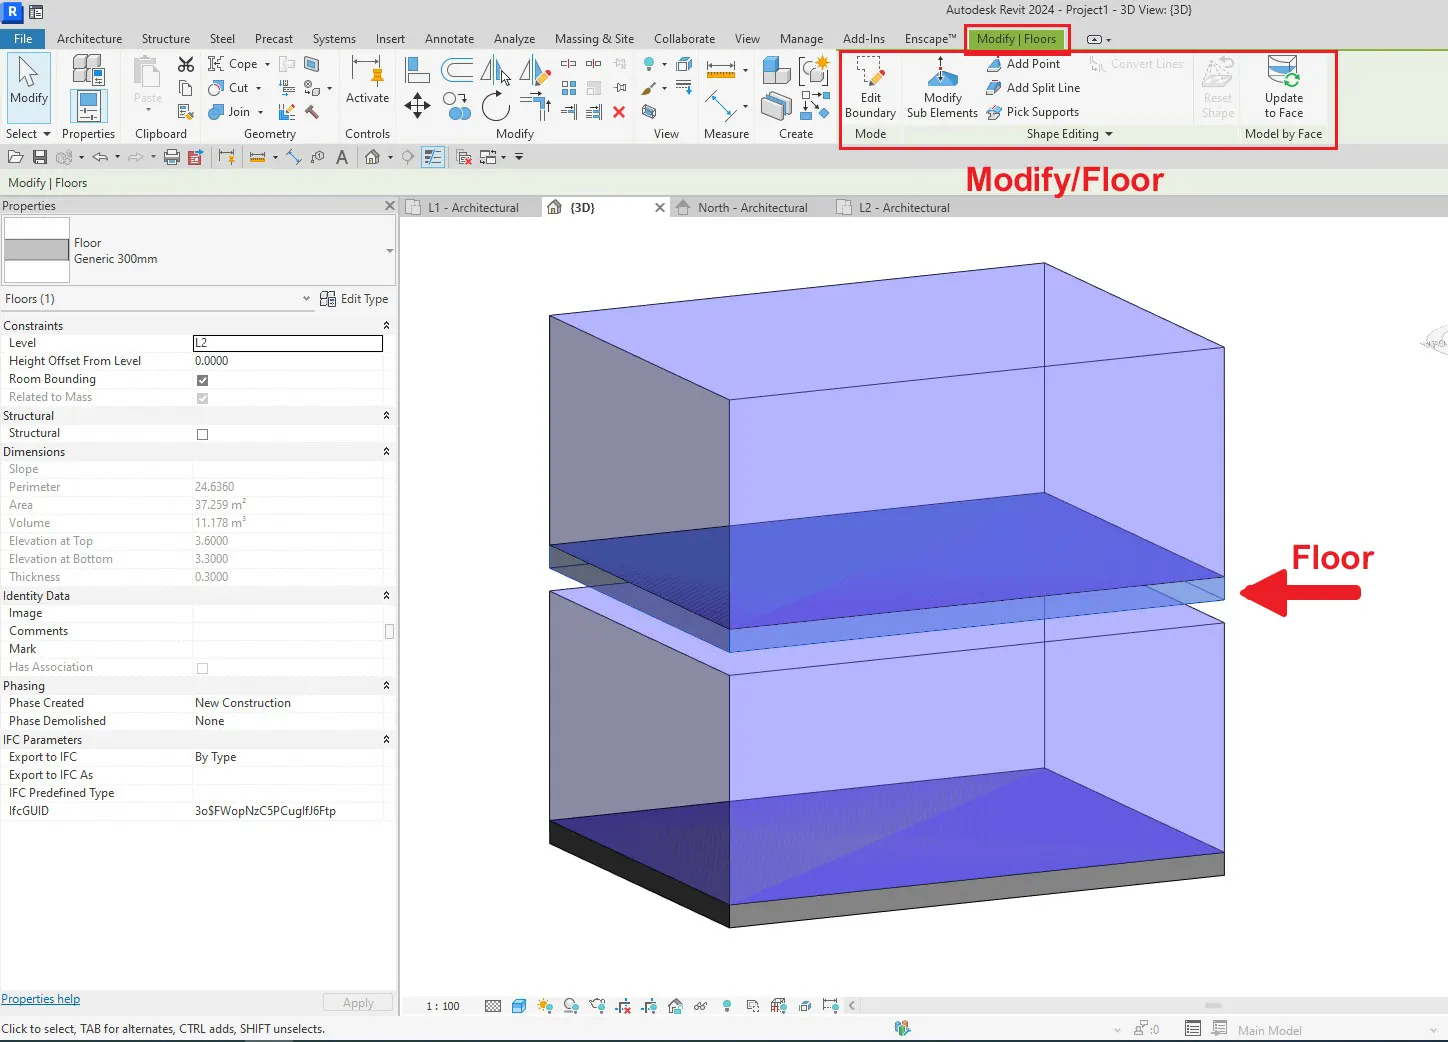Toggle the Structural checkbox

tap(202, 434)
